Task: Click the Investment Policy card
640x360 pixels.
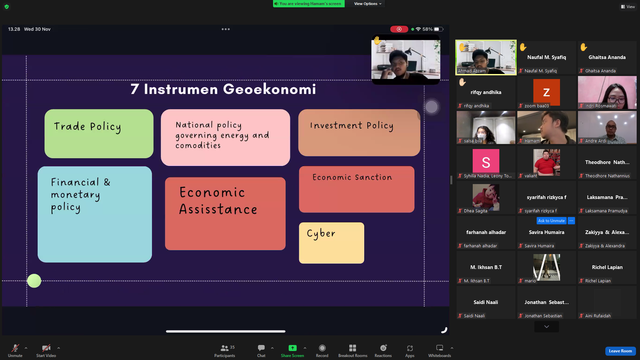Action: click(359, 132)
